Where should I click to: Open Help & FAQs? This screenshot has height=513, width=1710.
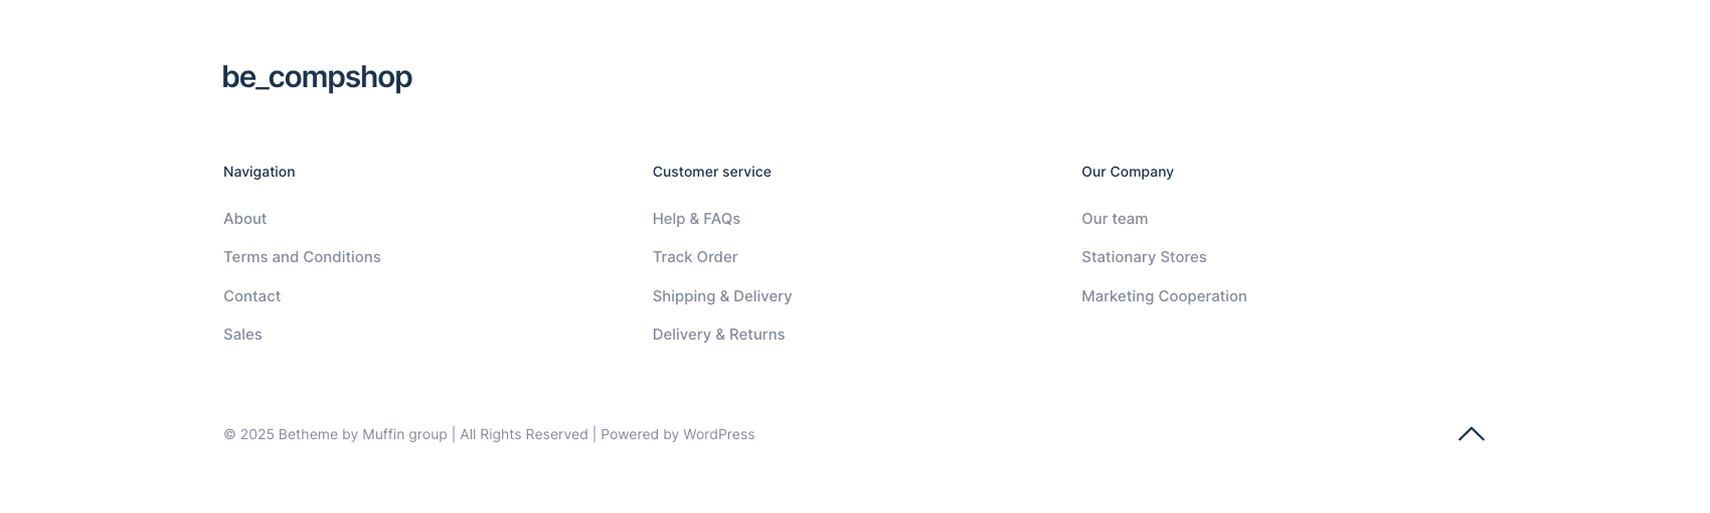[696, 219]
